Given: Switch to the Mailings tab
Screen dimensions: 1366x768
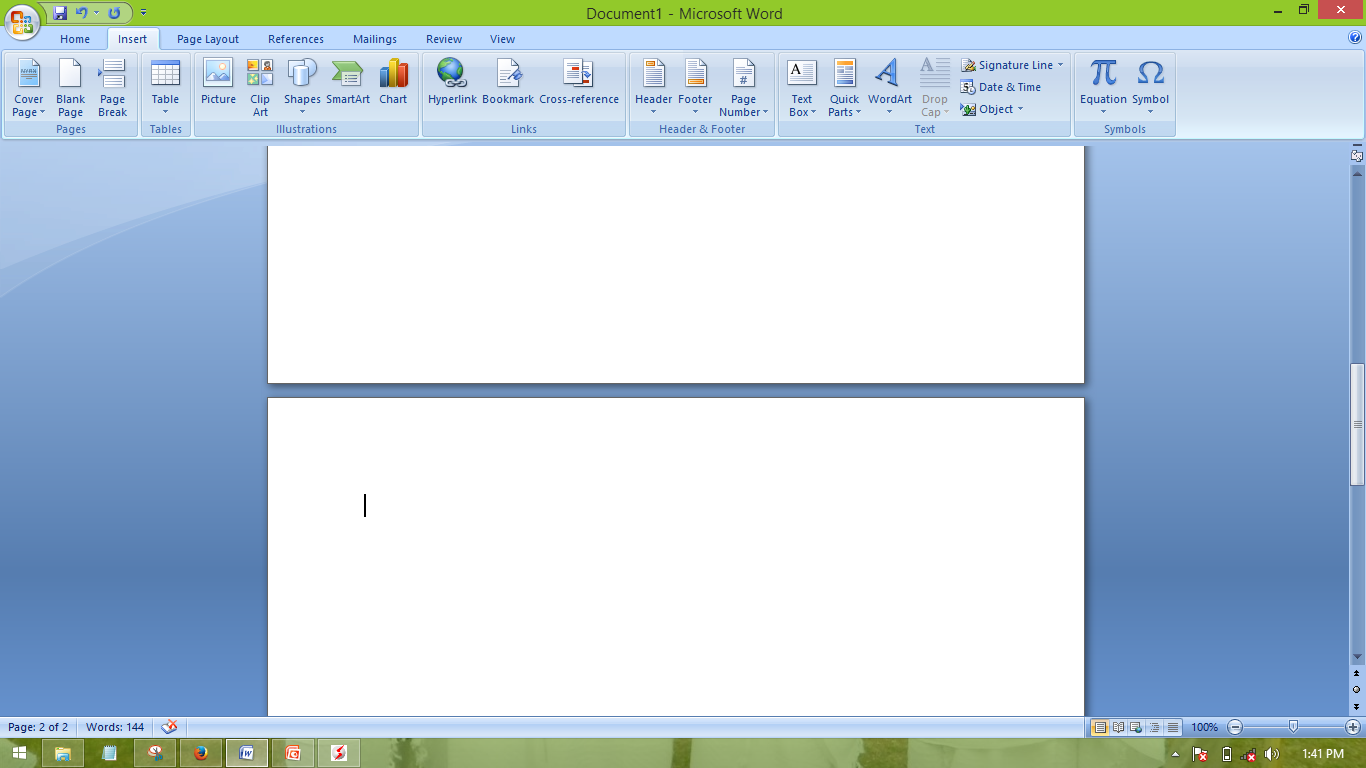Looking at the screenshot, I should point(375,39).
